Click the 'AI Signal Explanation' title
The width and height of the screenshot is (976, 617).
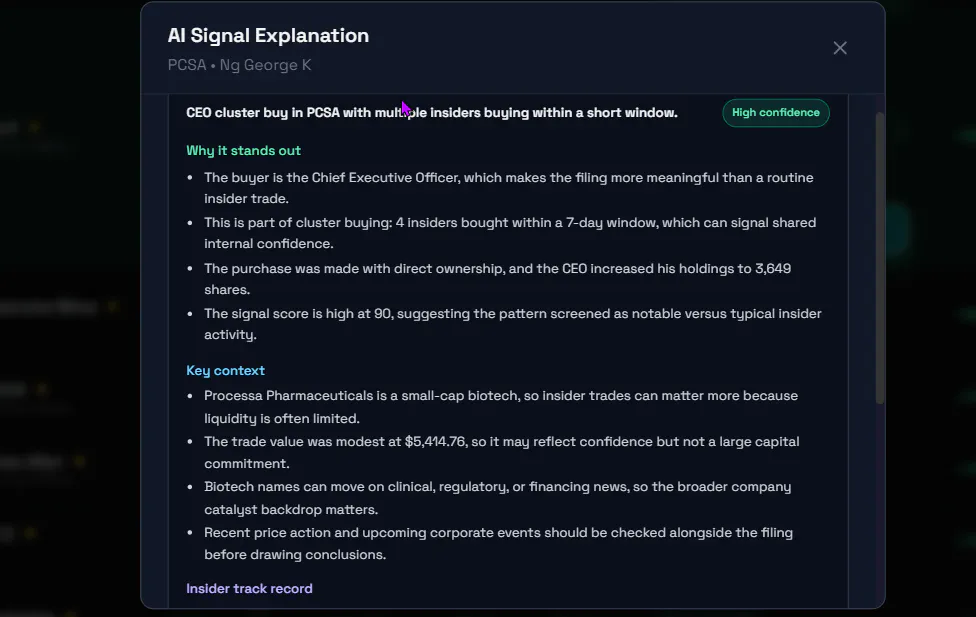(x=268, y=35)
